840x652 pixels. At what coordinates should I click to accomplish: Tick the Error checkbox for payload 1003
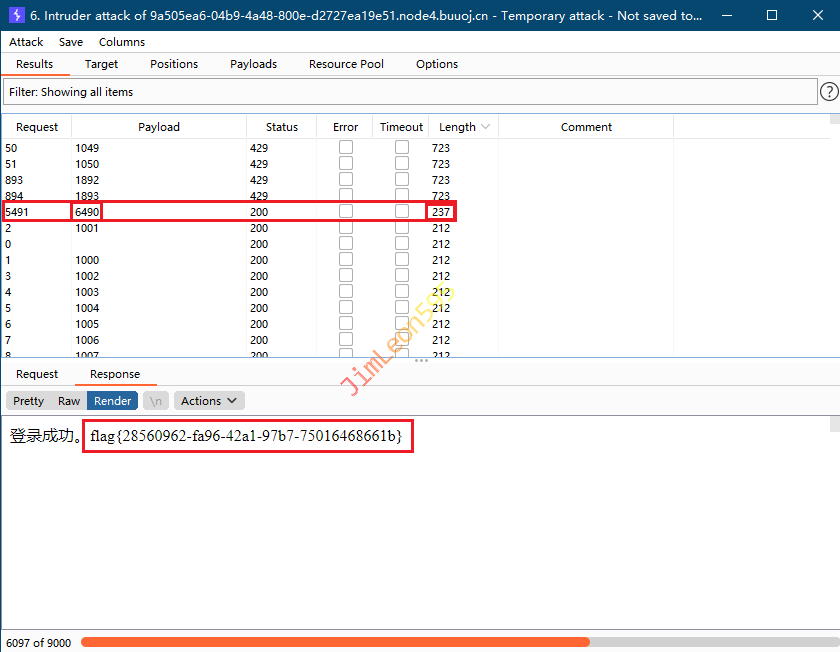click(x=345, y=292)
